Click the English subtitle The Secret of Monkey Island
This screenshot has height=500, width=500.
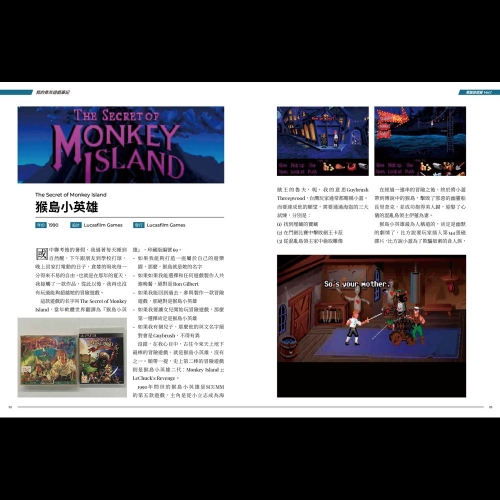(71, 195)
